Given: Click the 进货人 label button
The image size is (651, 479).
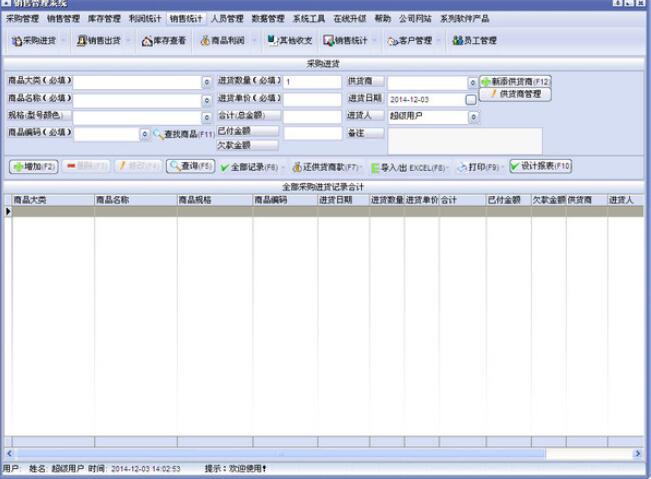Looking at the screenshot, I should [x=365, y=116].
